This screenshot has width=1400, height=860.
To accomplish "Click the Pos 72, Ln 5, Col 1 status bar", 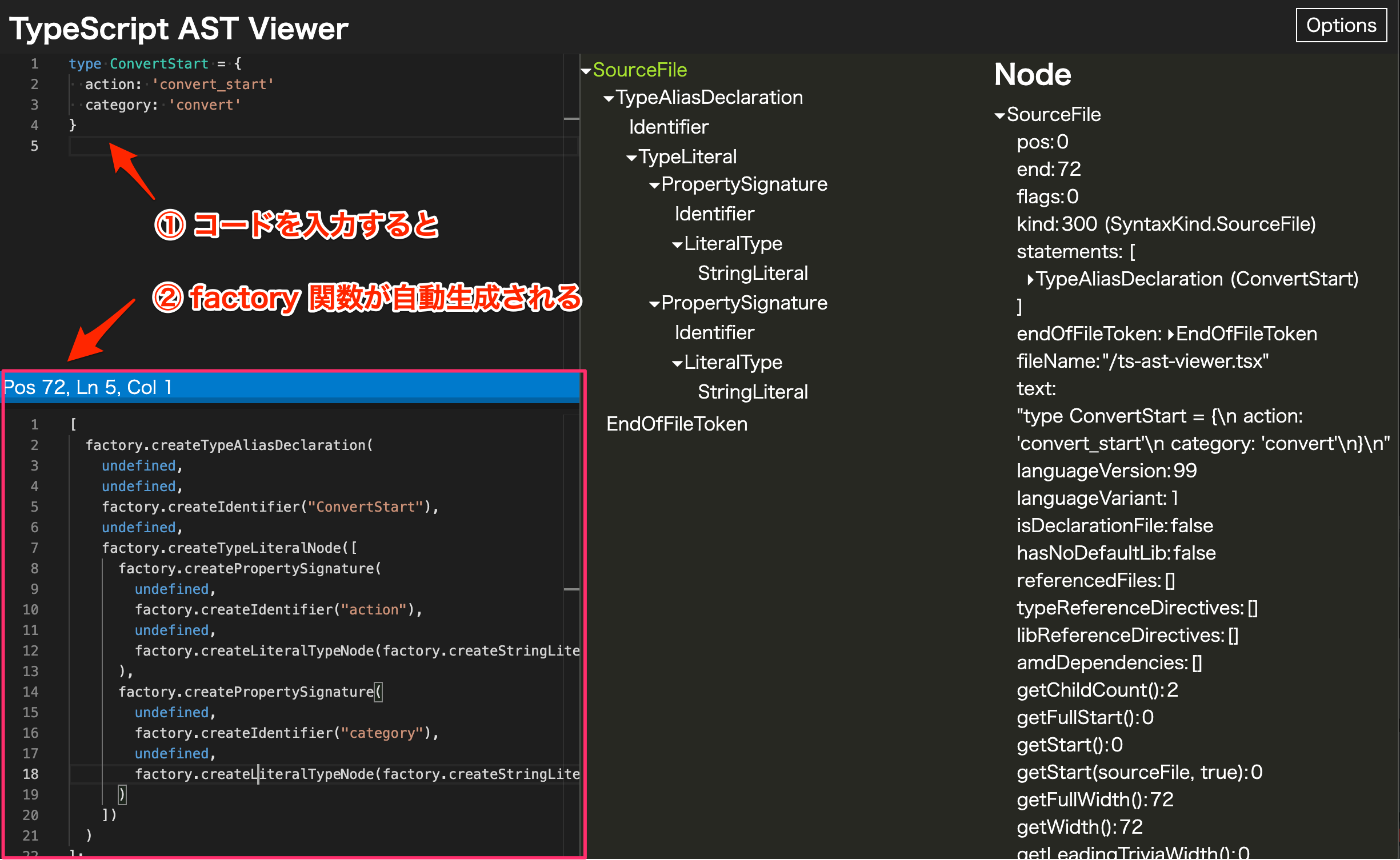I will coord(291,387).
